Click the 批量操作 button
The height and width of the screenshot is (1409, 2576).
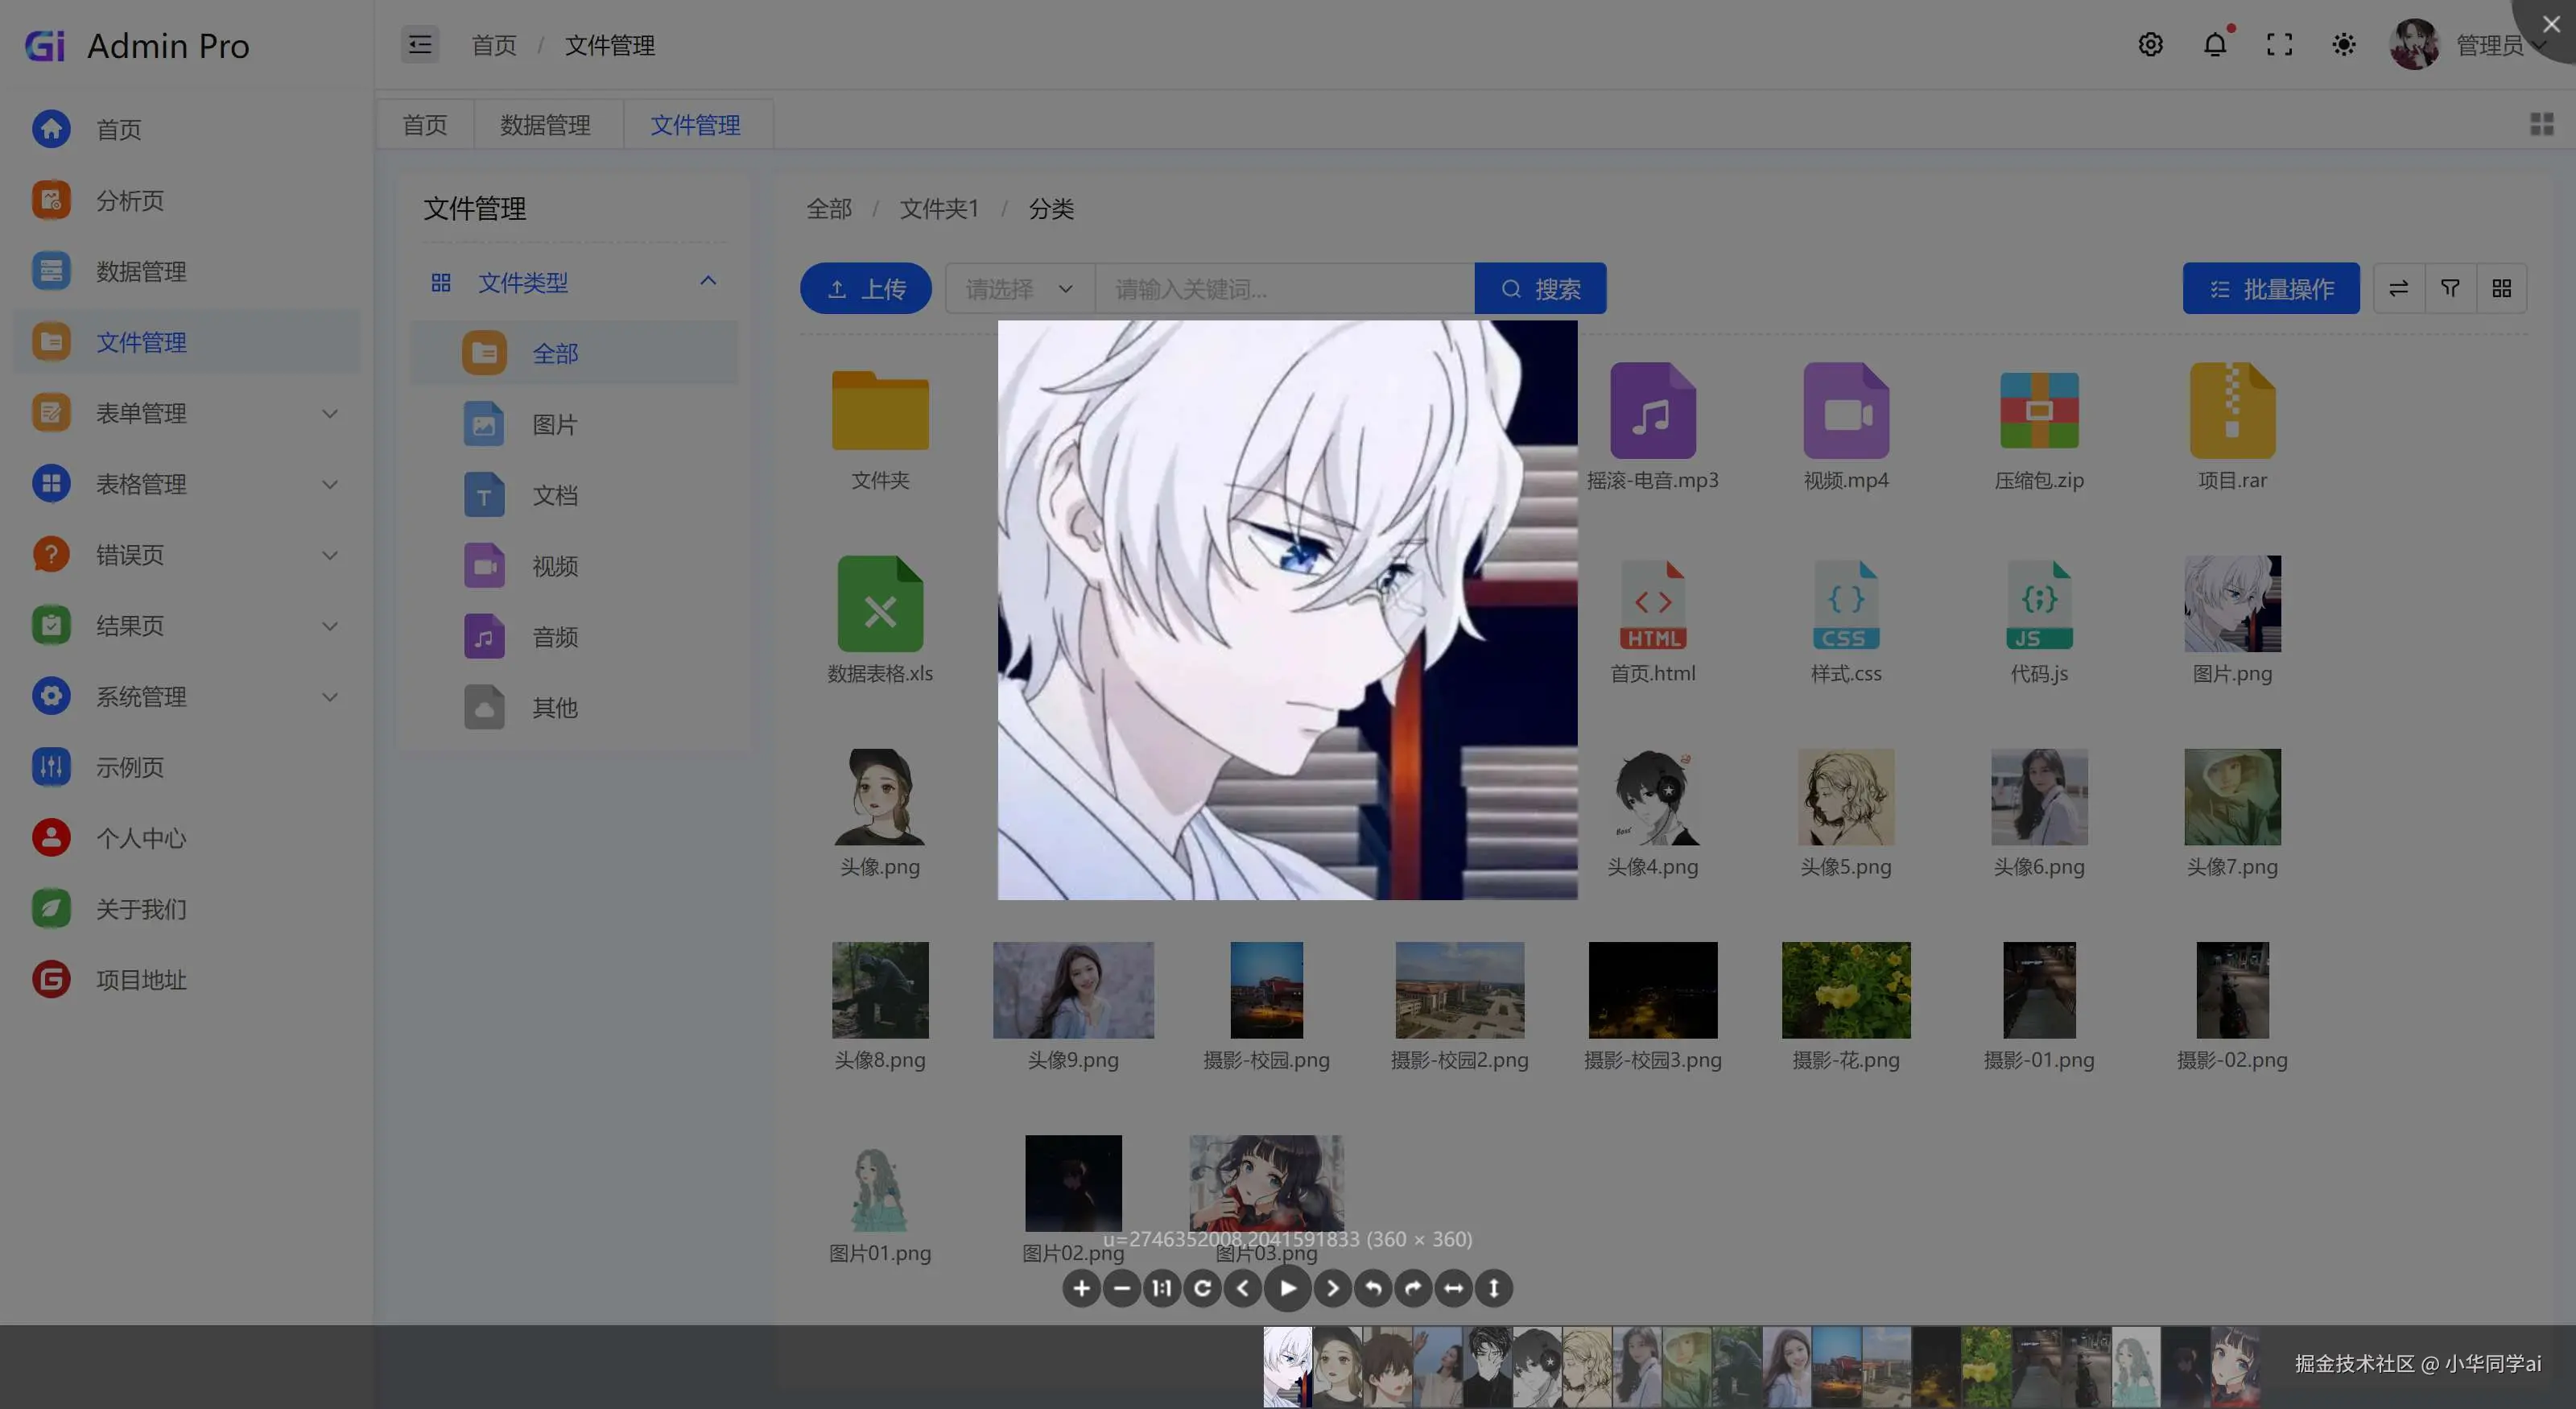[2270, 289]
